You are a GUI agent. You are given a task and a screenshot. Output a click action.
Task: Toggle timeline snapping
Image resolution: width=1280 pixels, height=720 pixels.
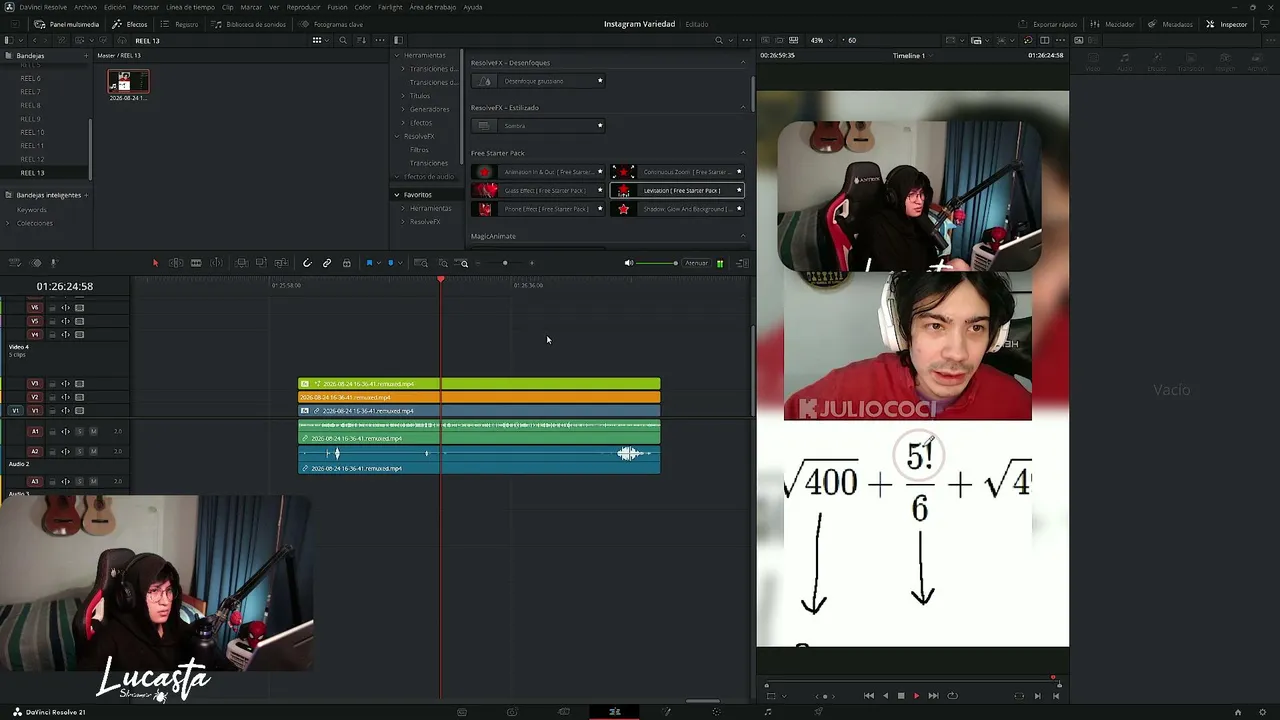[307, 263]
